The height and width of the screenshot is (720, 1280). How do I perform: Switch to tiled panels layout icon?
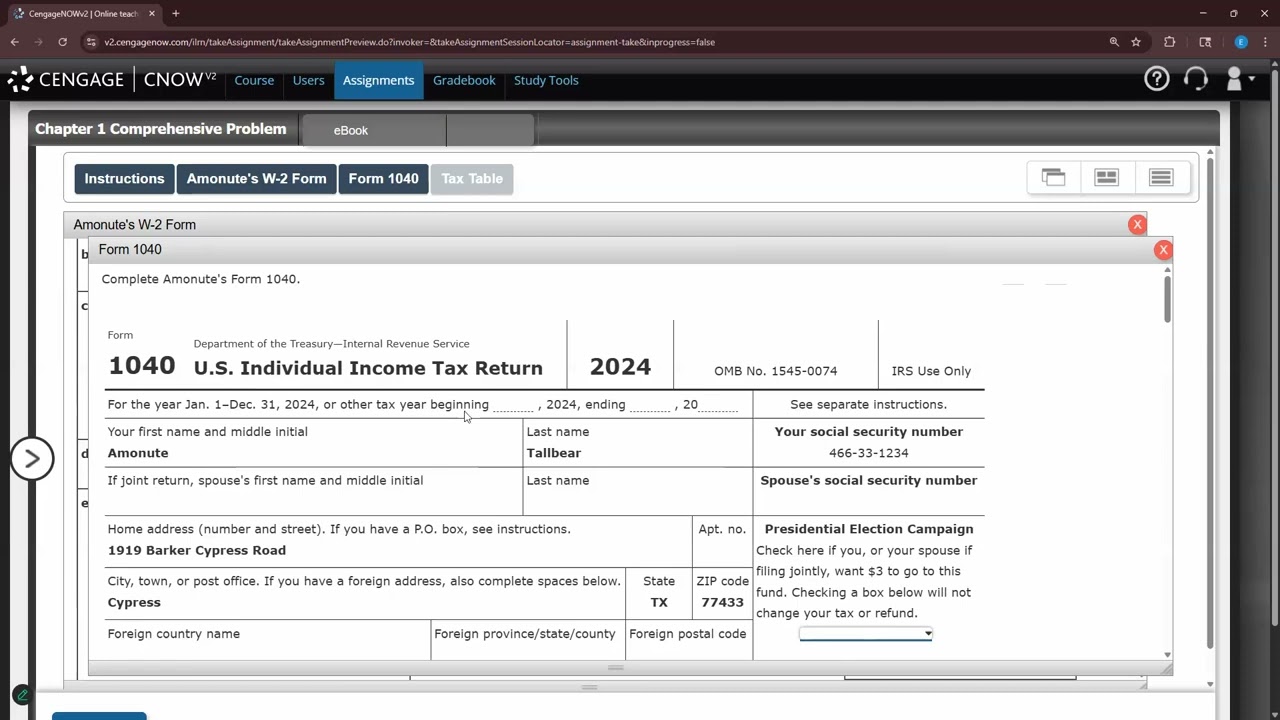click(1107, 177)
